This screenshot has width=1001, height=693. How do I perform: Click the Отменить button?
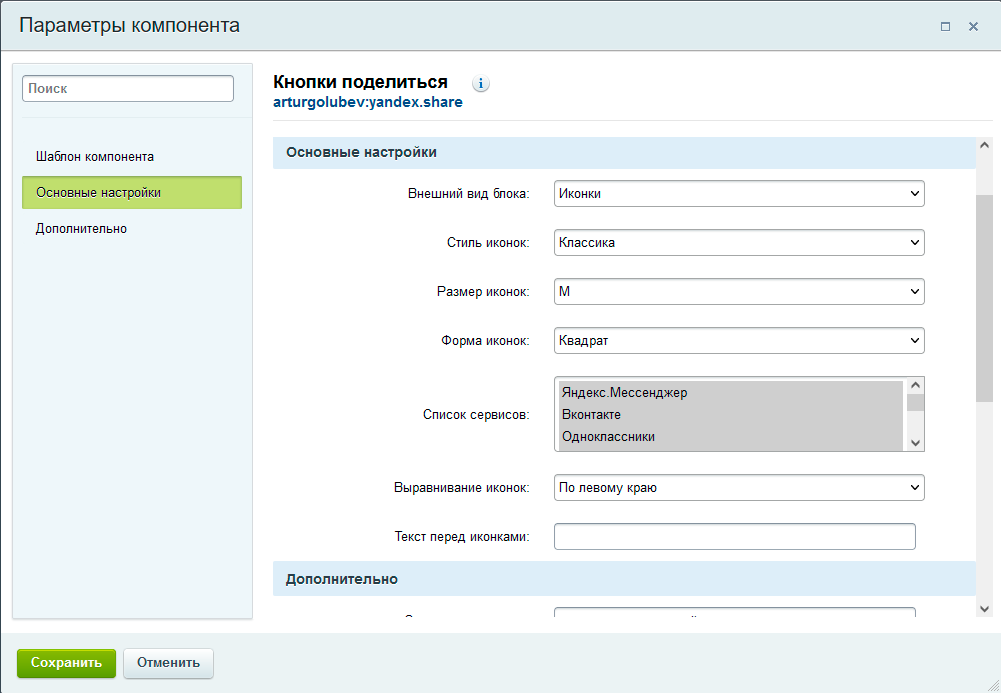click(168, 663)
